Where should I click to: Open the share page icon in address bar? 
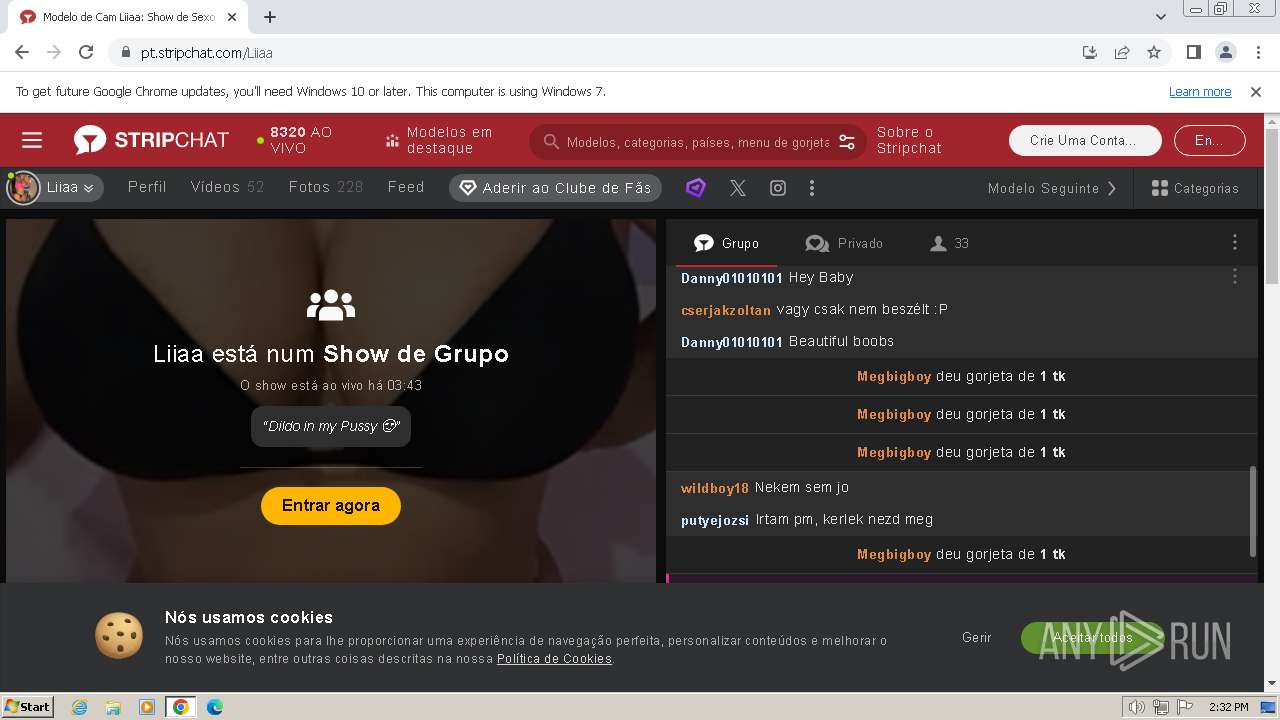tap(1122, 53)
